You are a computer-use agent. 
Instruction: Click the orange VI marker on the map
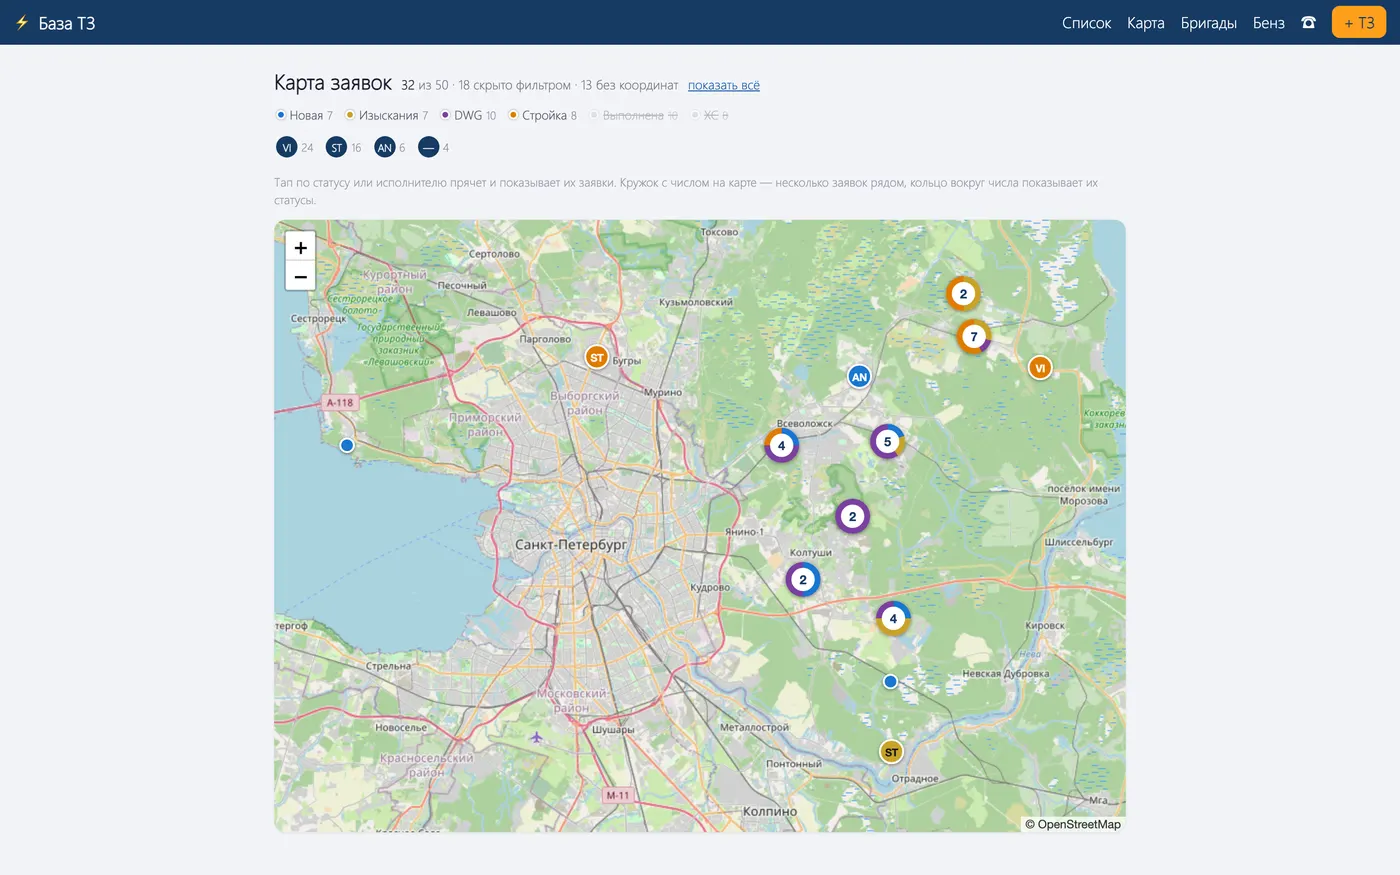coord(1040,368)
